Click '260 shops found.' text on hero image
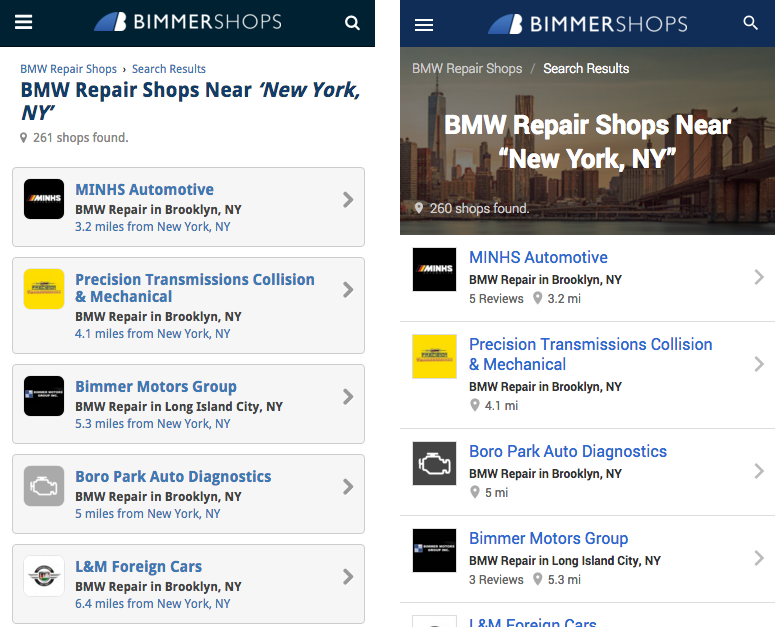This screenshot has height=627, width=775. (x=479, y=209)
